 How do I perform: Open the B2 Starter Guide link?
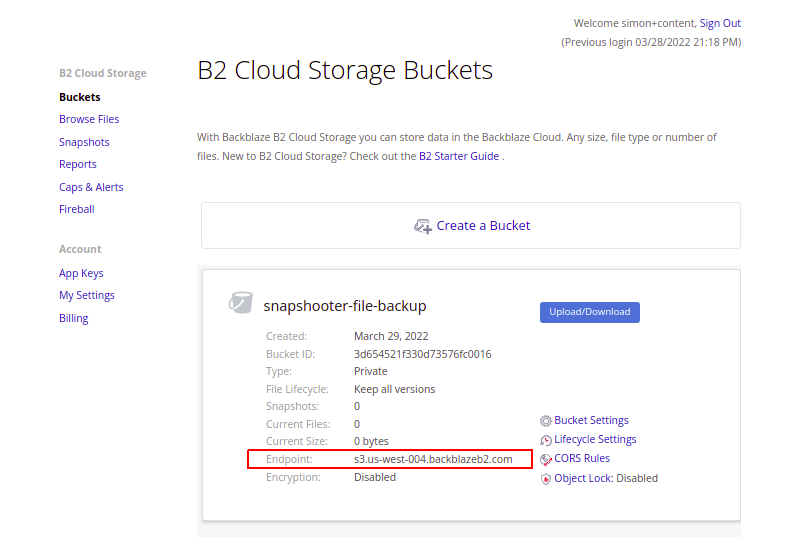(459, 156)
